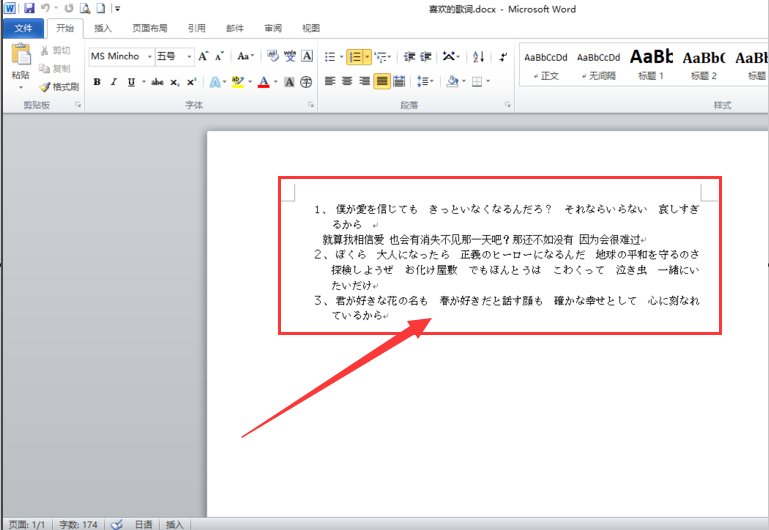Increase paragraph indent
Viewport: 769px width, 530px height.
(x=426, y=57)
